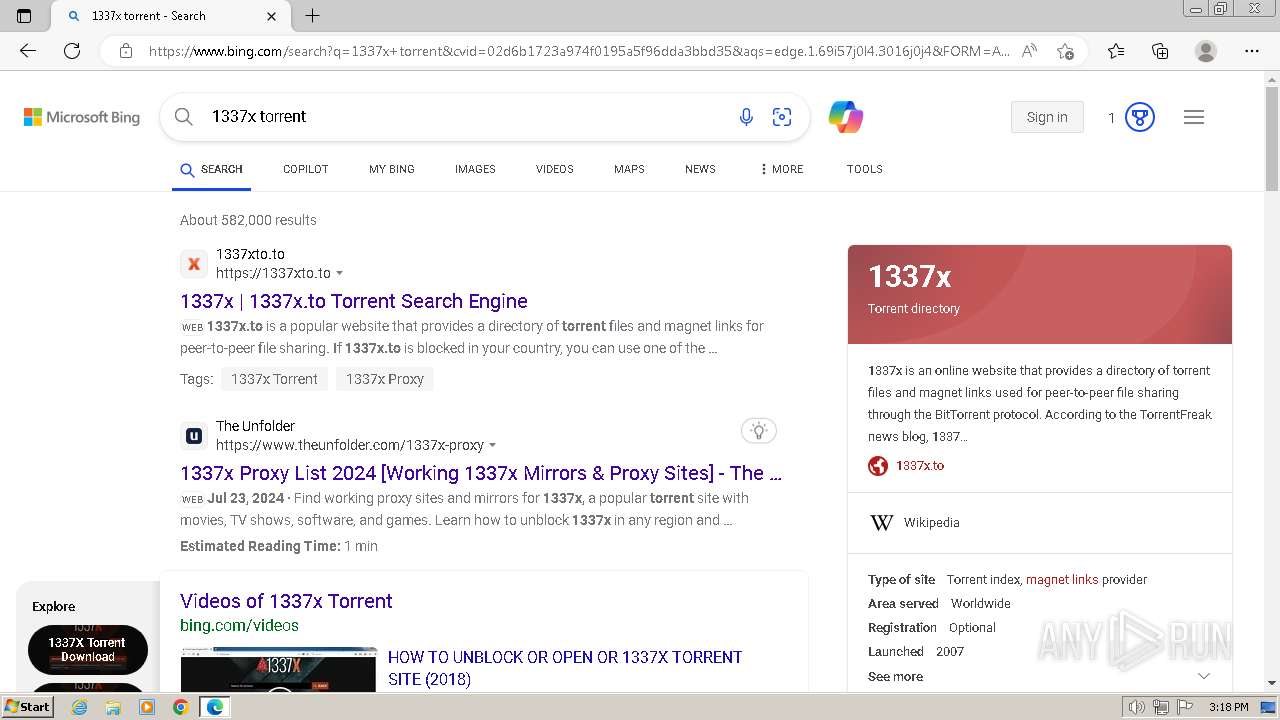The image size is (1280, 720).
Task: Switch to the COPILOT tab
Action: 306,169
